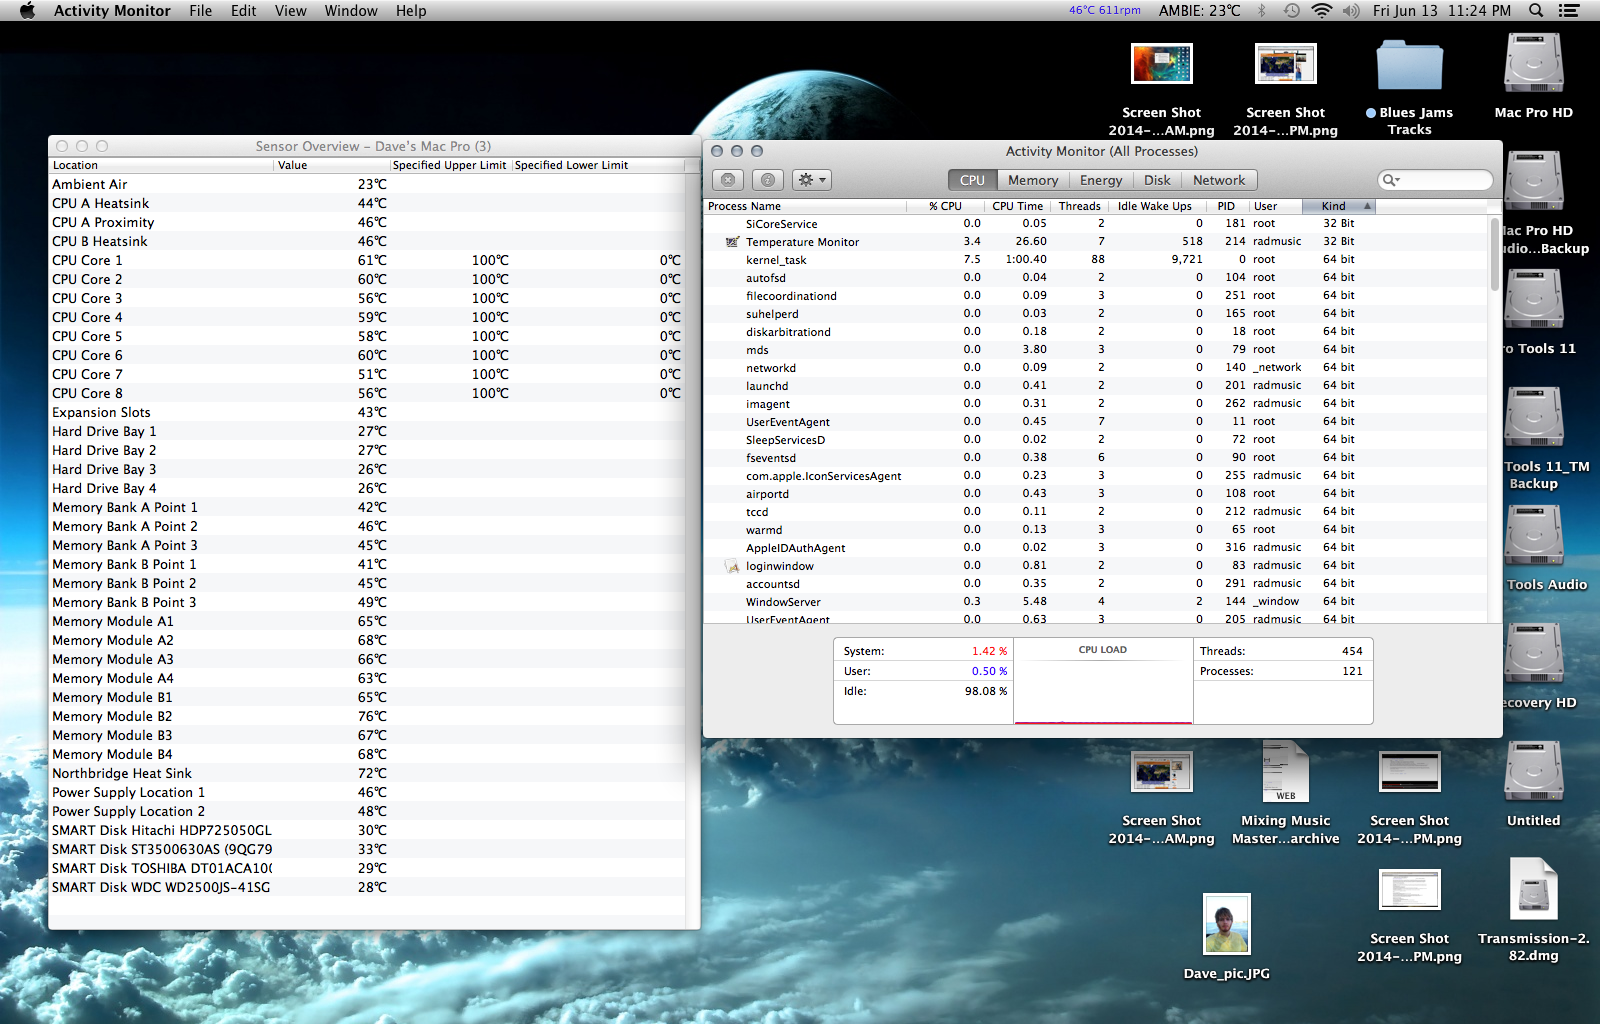This screenshot has height=1024, width=1600.
Task: Open the Time Machine menu bar icon
Action: (1291, 11)
